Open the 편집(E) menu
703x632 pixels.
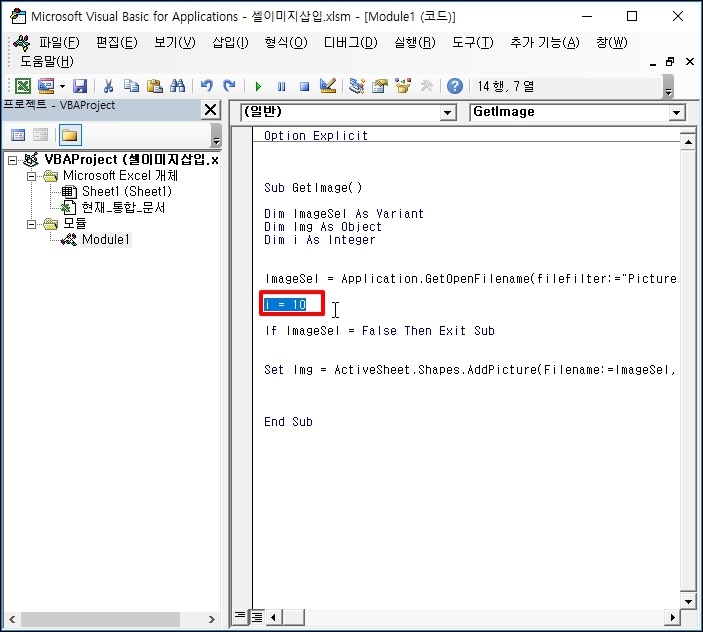tap(117, 43)
